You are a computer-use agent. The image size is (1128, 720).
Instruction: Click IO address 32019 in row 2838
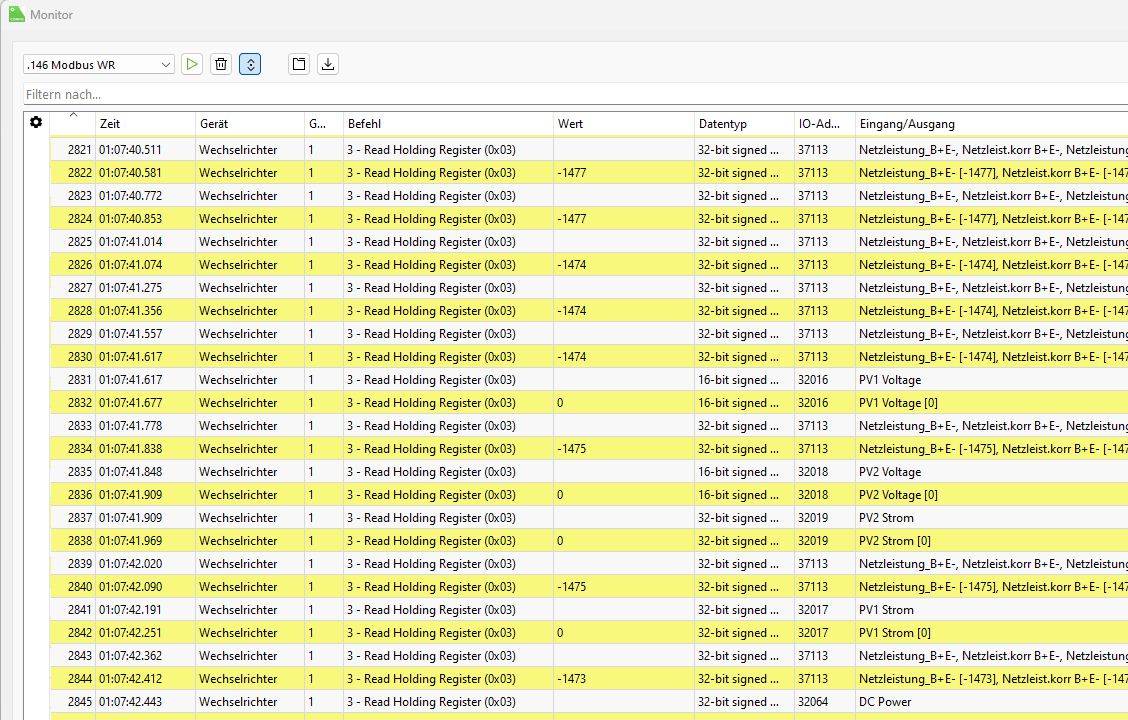coord(813,541)
